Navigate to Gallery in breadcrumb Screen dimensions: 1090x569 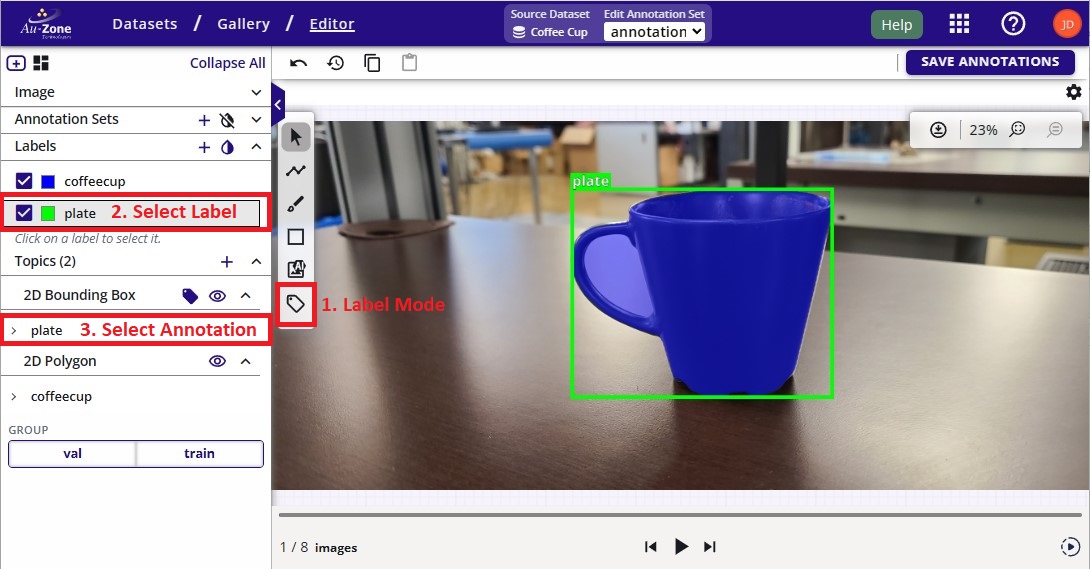[243, 24]
